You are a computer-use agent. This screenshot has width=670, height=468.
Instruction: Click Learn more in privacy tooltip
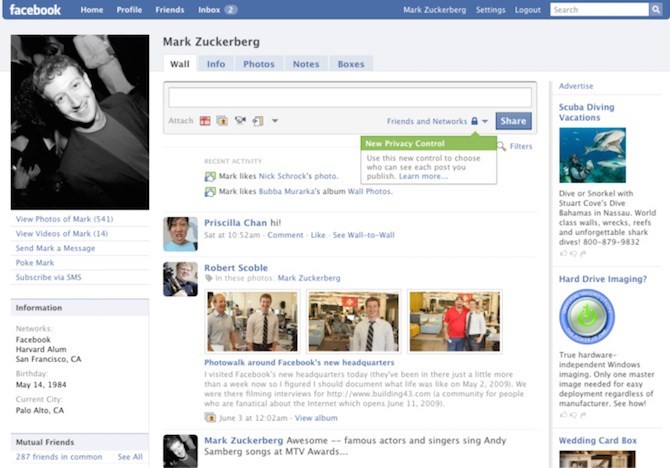[423, 176]
